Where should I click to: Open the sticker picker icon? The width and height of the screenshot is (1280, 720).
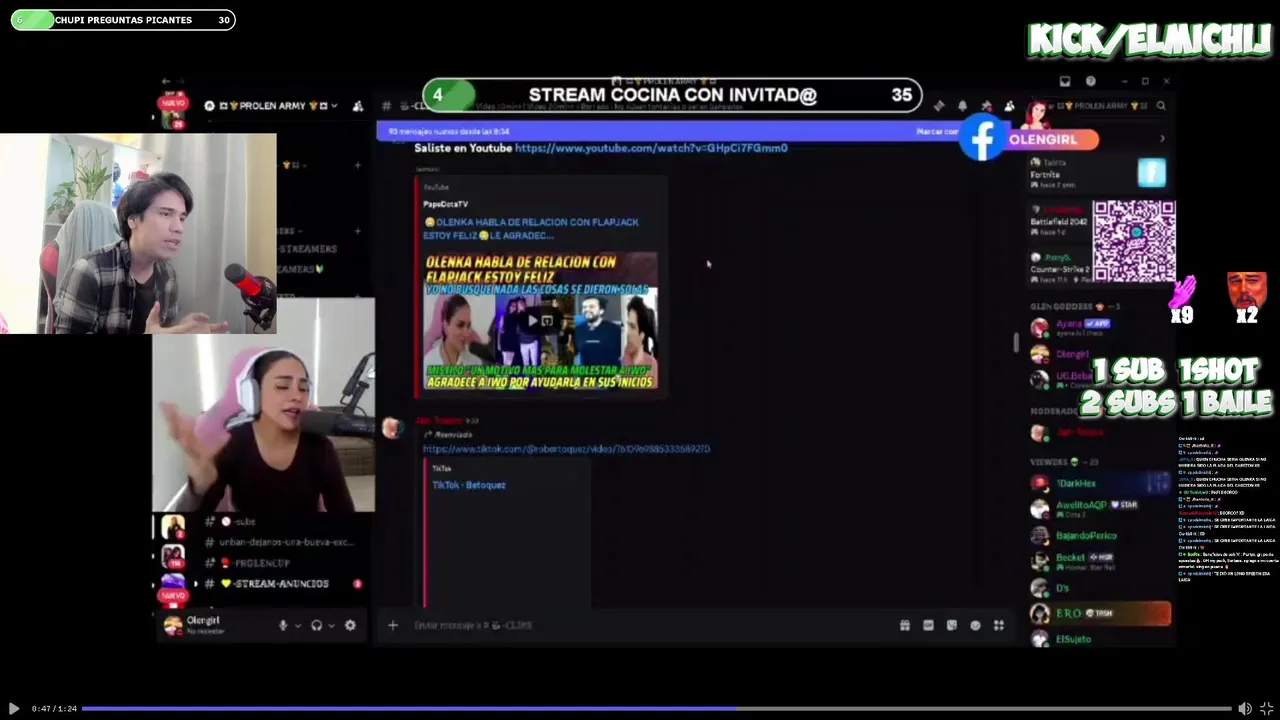[x=951, y=625]
